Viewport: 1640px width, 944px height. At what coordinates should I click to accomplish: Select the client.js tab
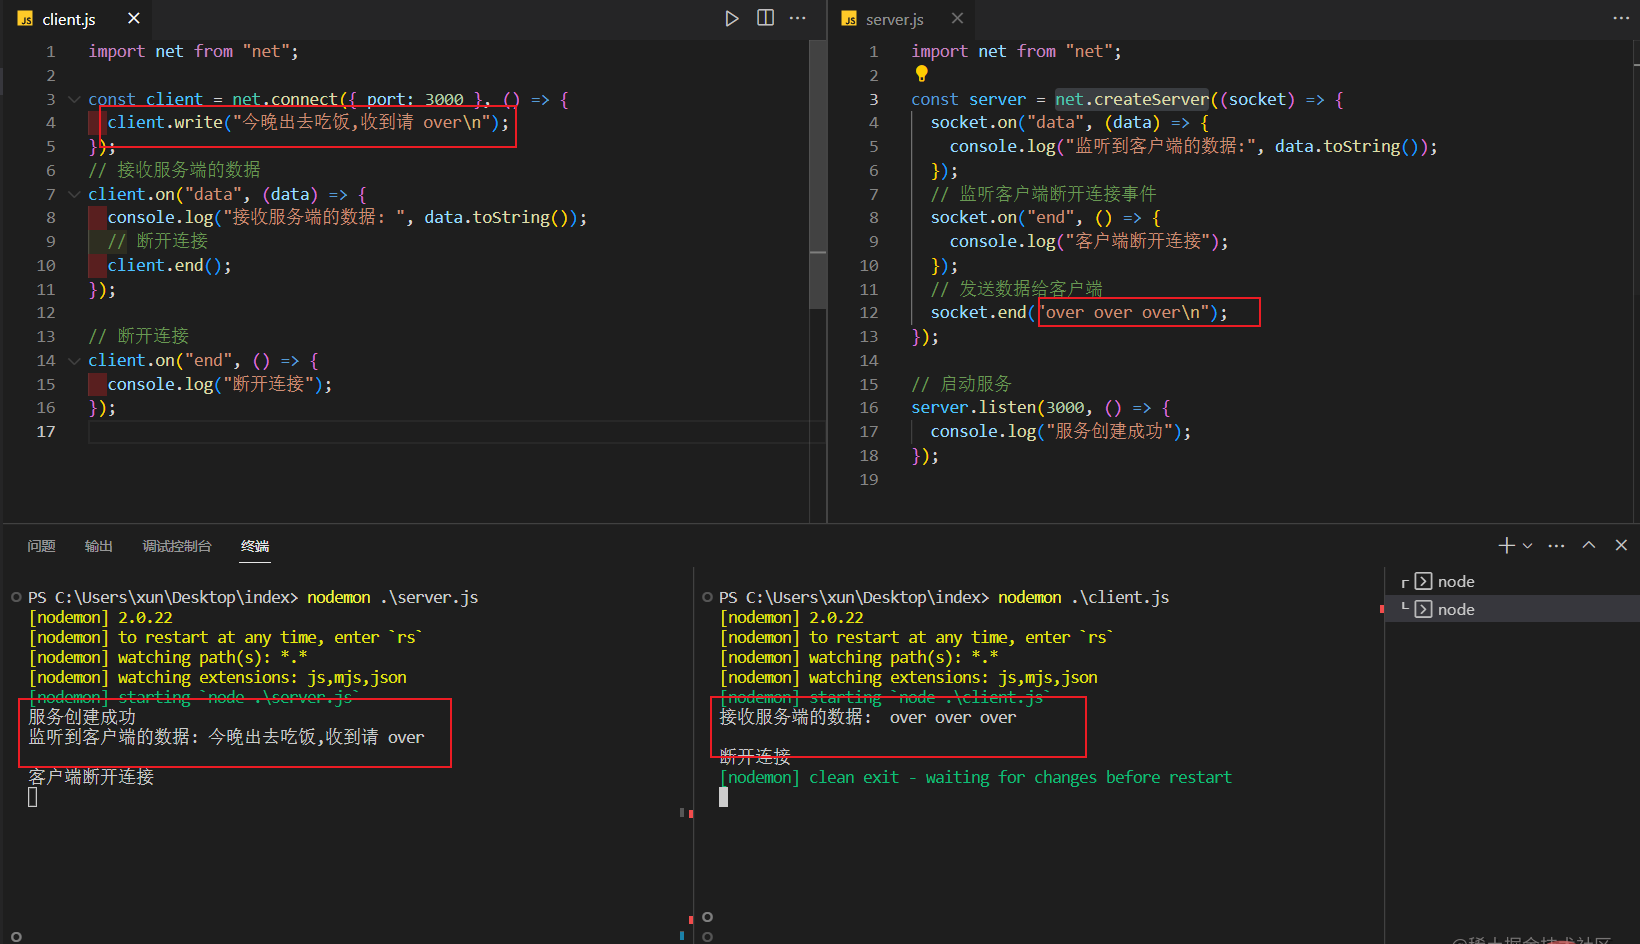(79, 19)
